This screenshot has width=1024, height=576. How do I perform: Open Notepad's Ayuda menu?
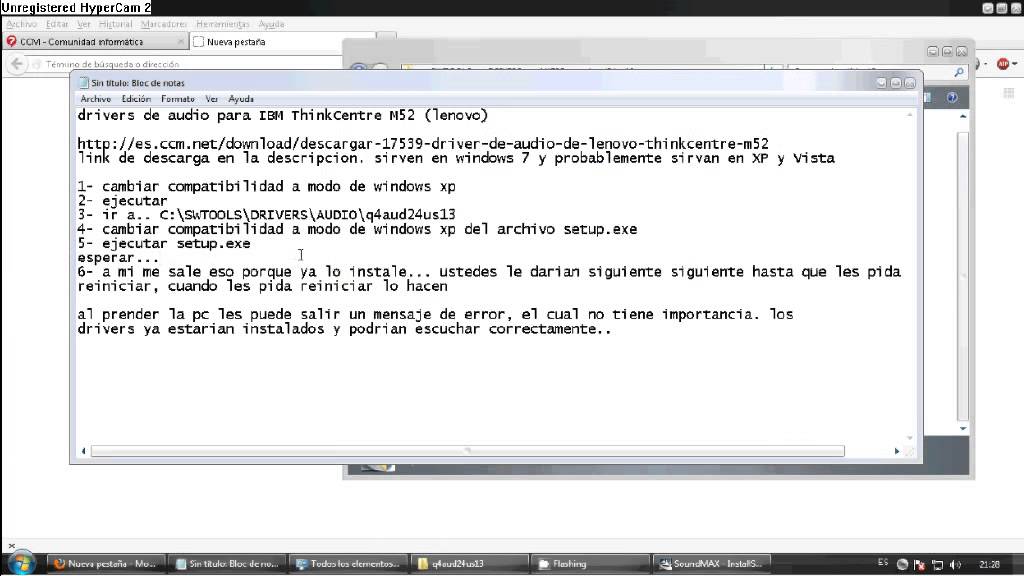(241, 99)
